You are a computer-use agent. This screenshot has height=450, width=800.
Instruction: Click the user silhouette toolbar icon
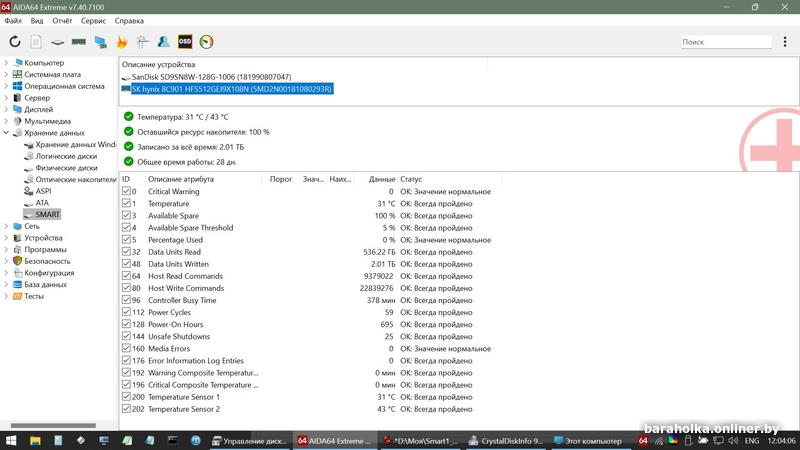click(x=163, y=42)
